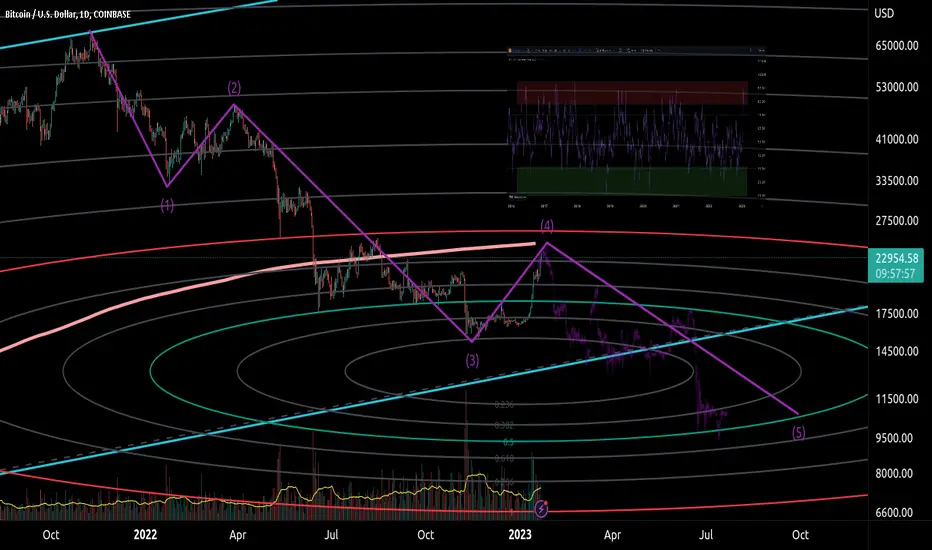The height and width of the screenshot is (550, 932).
Task: Click the Oct label preceding 2022
Action: click(x=51, y=535)
